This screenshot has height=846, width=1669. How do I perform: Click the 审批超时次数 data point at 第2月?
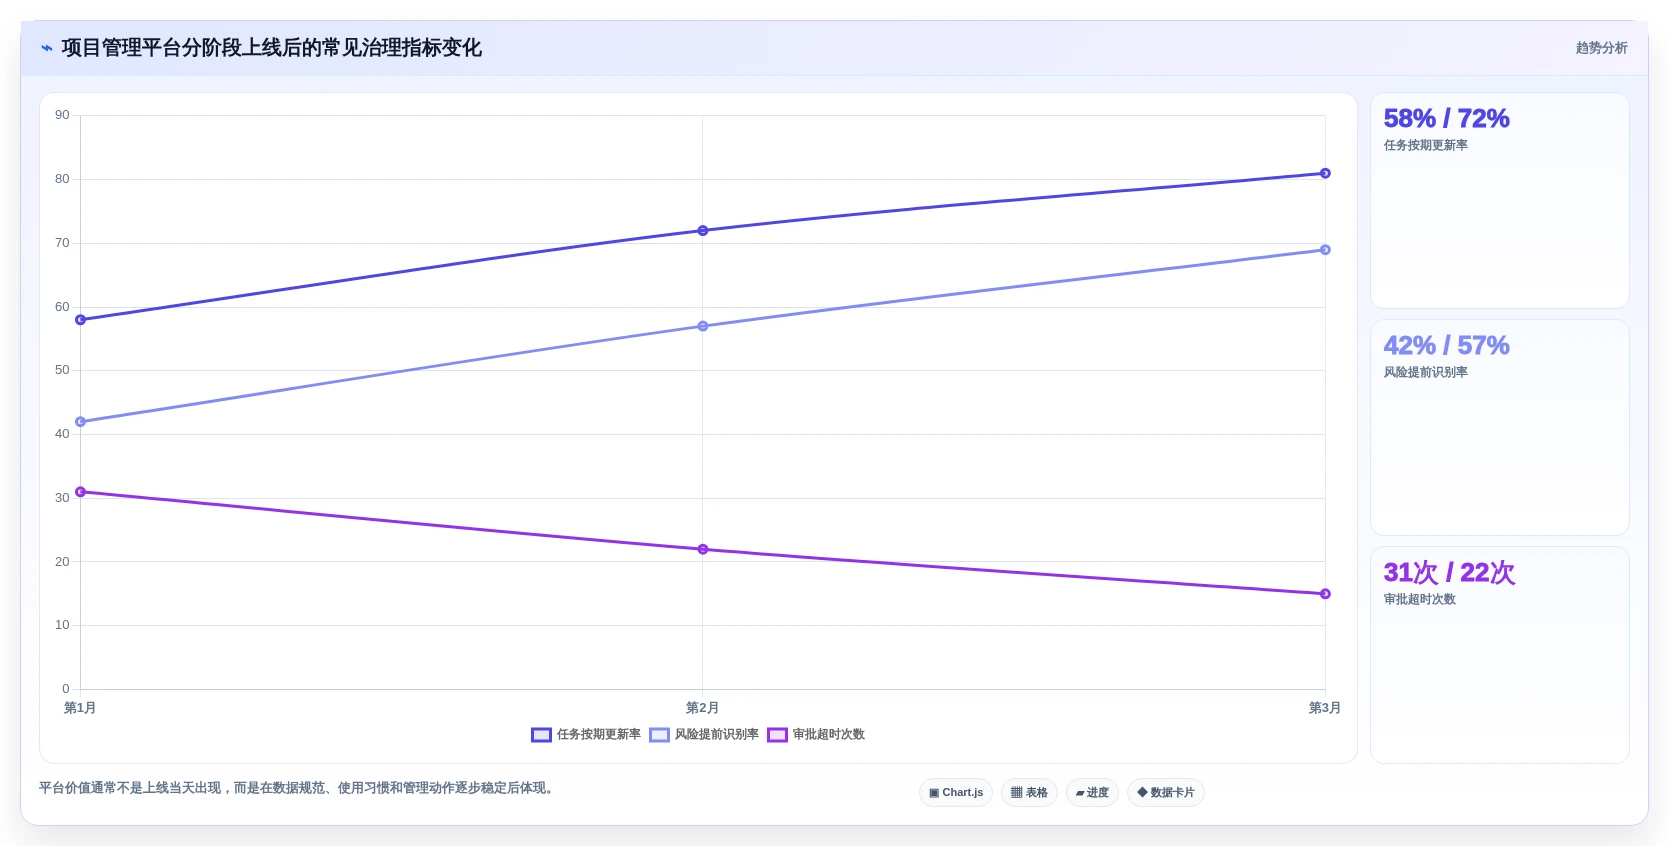[703, 549]
